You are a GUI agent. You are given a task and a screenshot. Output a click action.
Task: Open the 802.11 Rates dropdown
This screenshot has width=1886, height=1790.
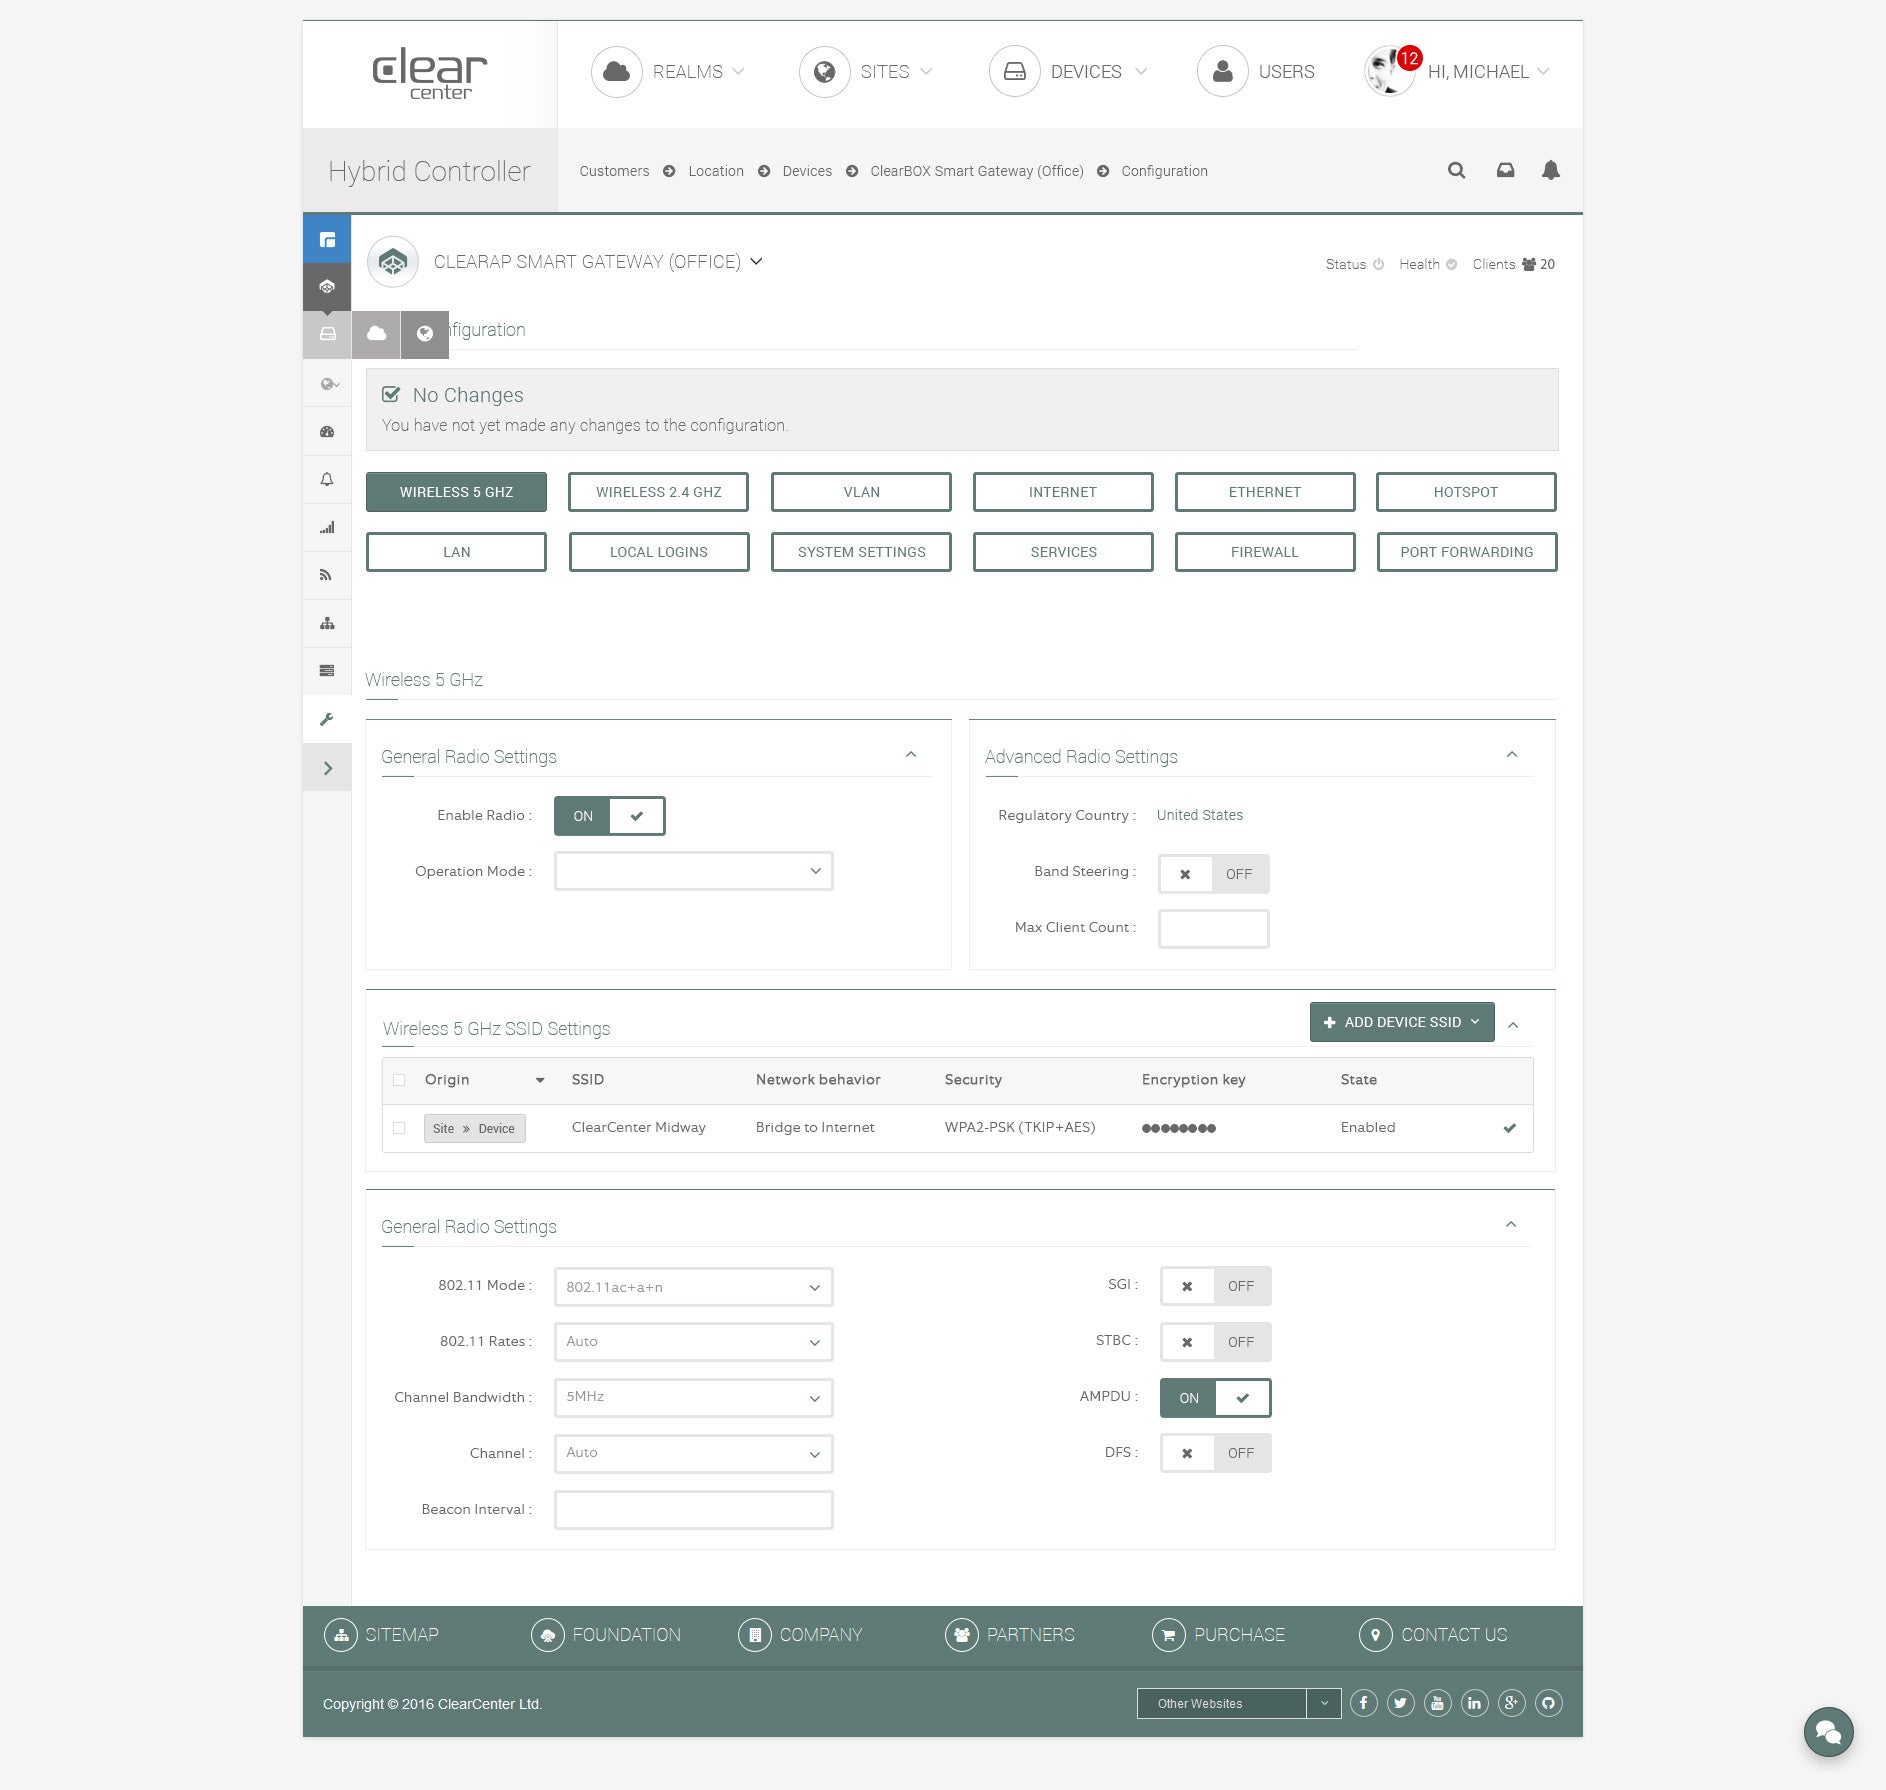[694, 1342]
